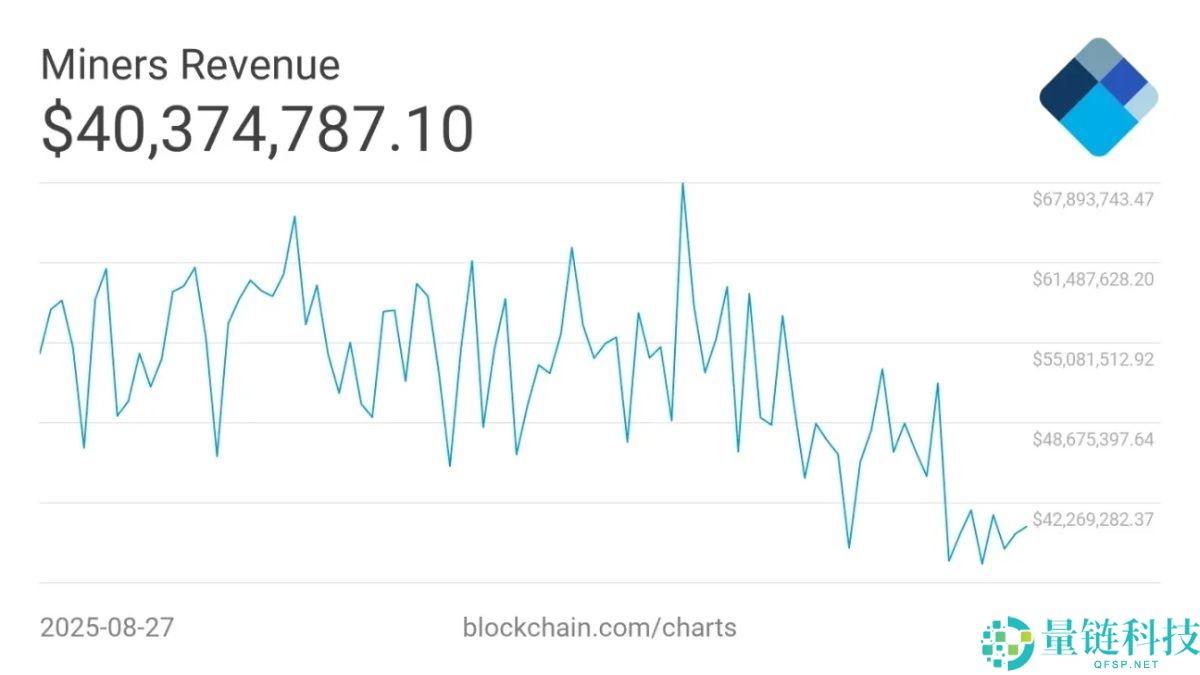The width and height of the screenshot is (1200, 675).
Task: Click the $67,893,743.47 axis label
Action: click(1093, 199)
